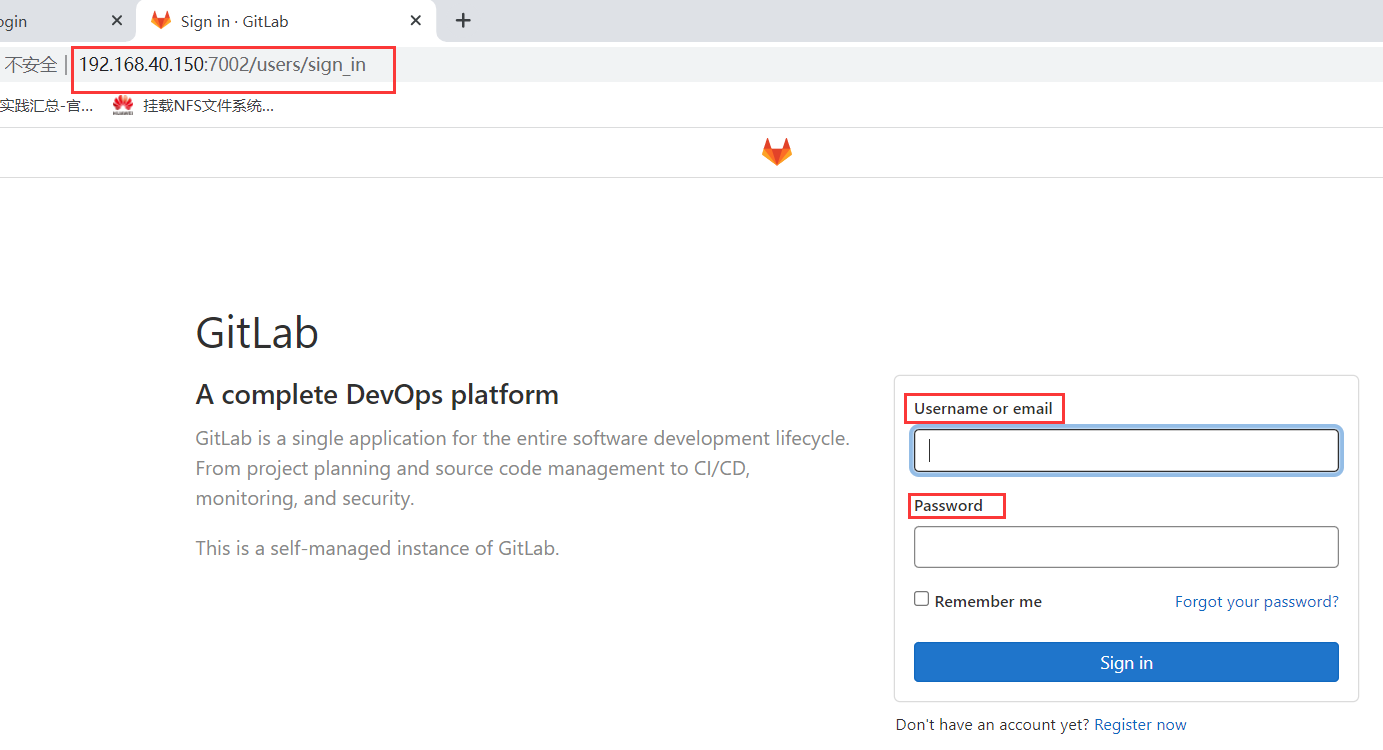This screenshot has width=1383, height=750.
Task: Click 'A complete DevOps platform' heading
Action: coord(377,394)
